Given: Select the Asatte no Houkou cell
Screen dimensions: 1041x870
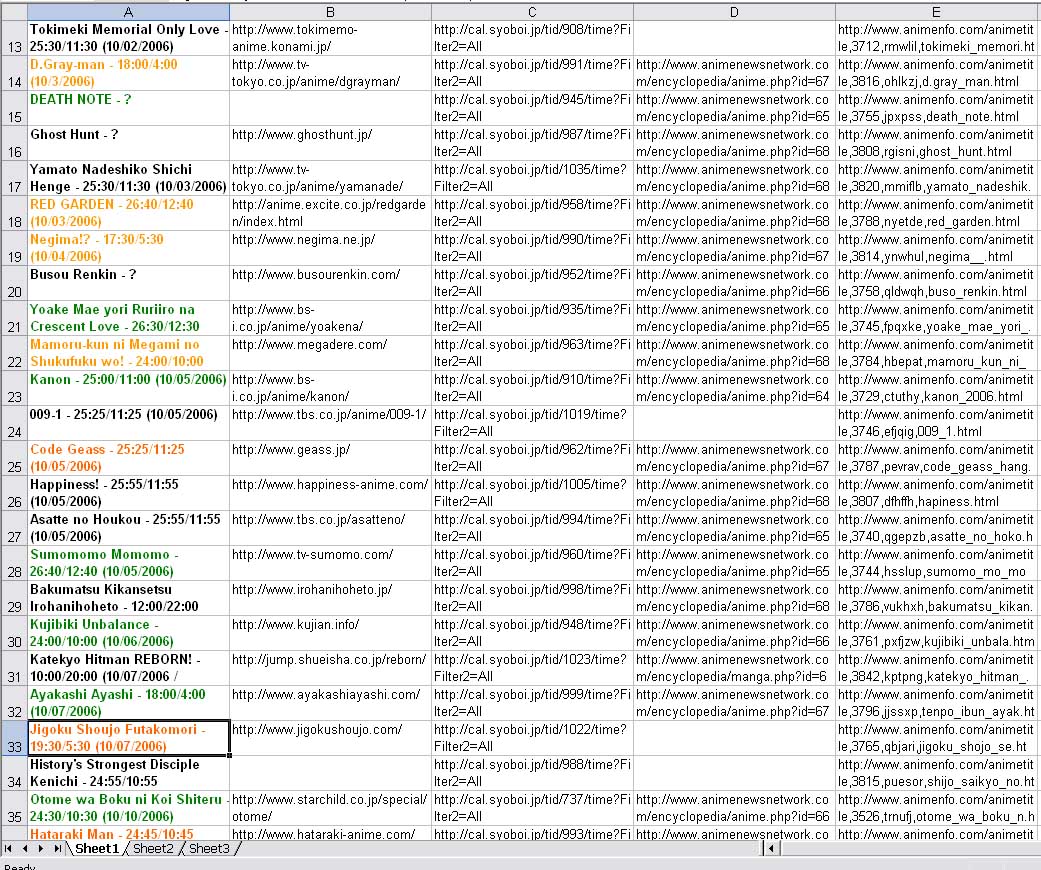Looking at the screenshot, I should [x=128, y=528].
